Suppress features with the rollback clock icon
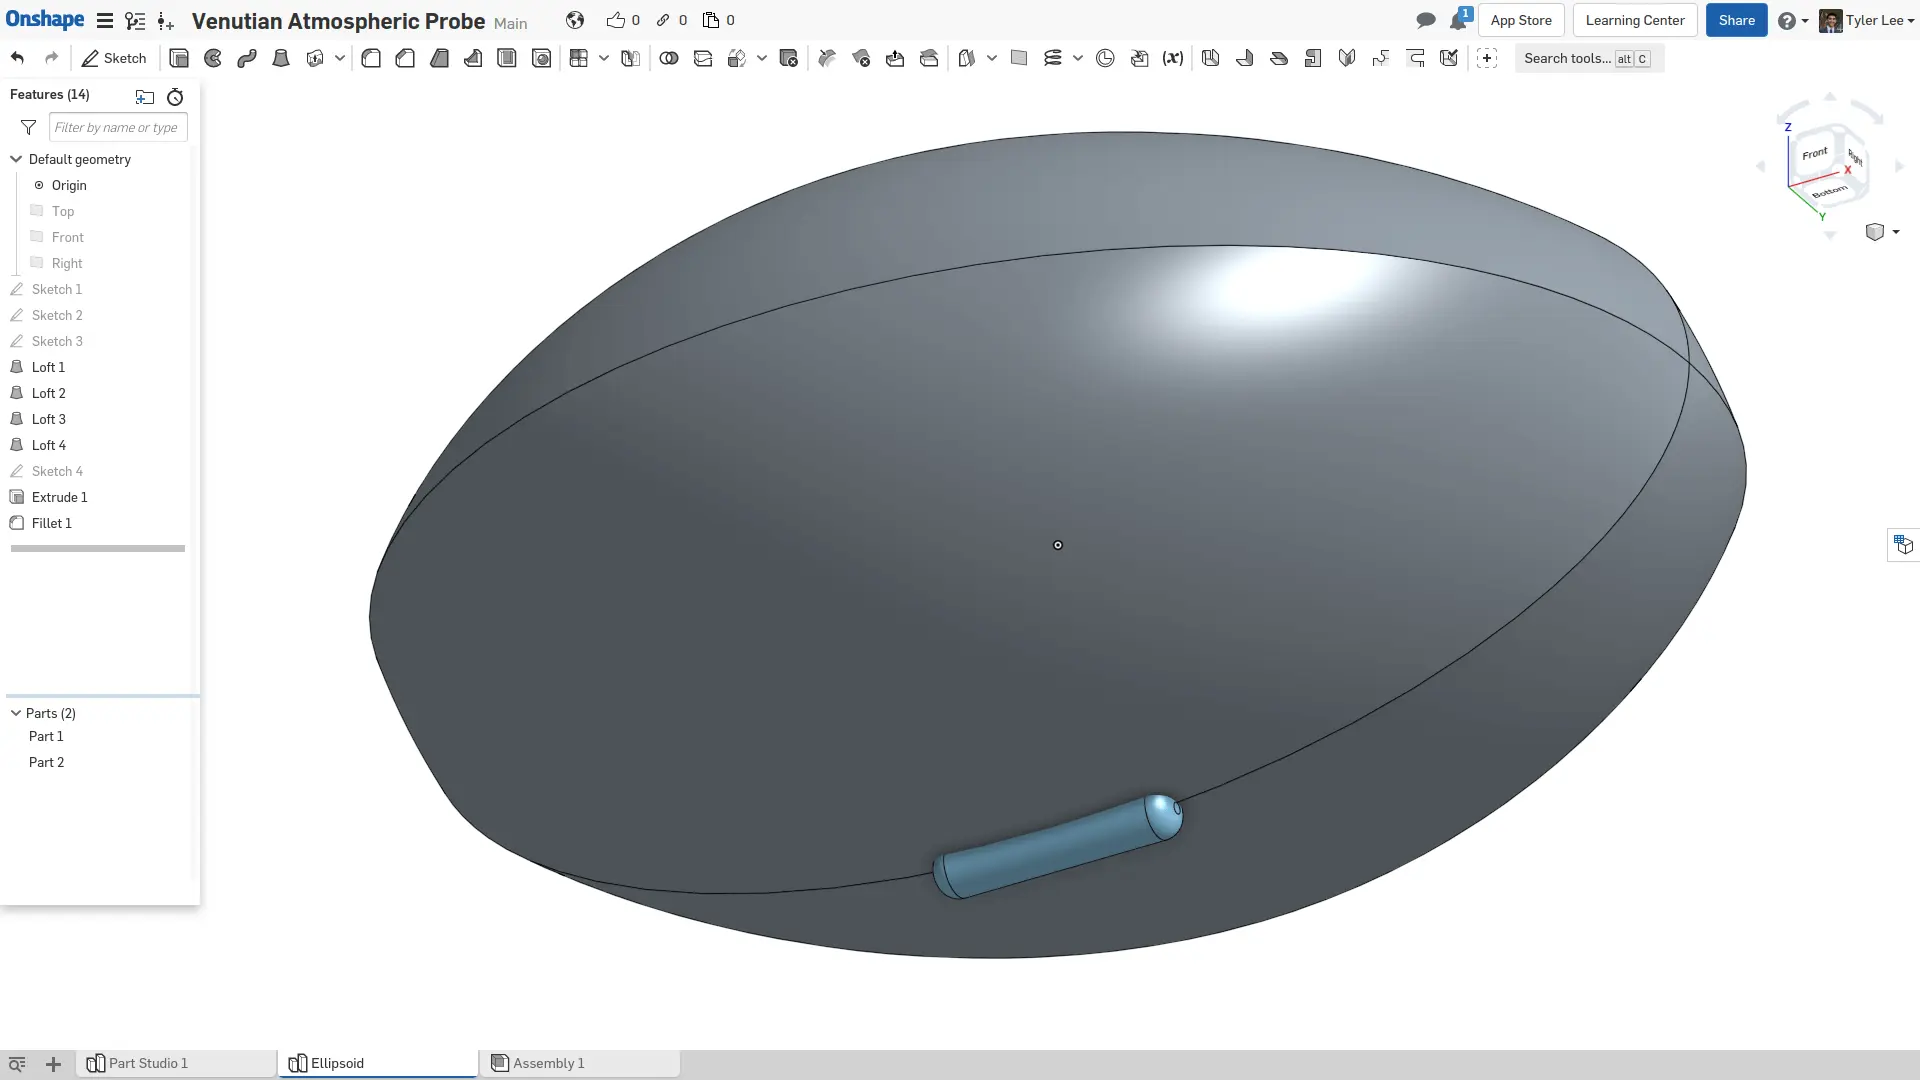The width and height of the screenshot is (1920, 1080). (175, 97)
